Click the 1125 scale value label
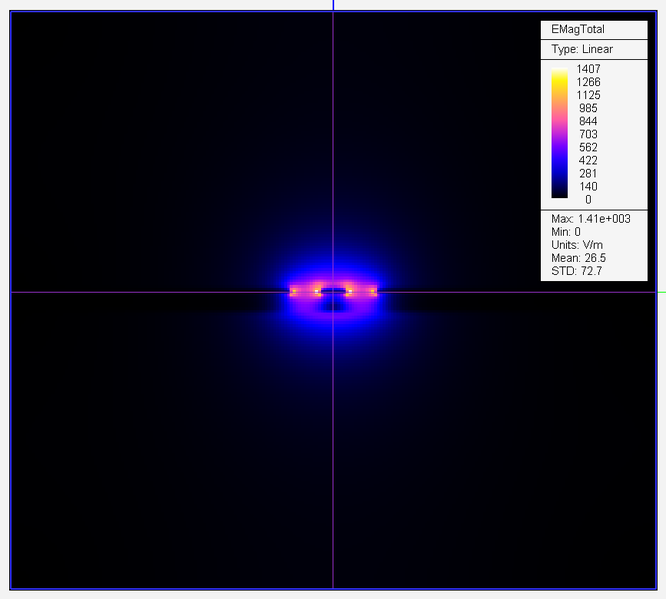The width and height of the screenshot is (666, 599). [587, 95]
